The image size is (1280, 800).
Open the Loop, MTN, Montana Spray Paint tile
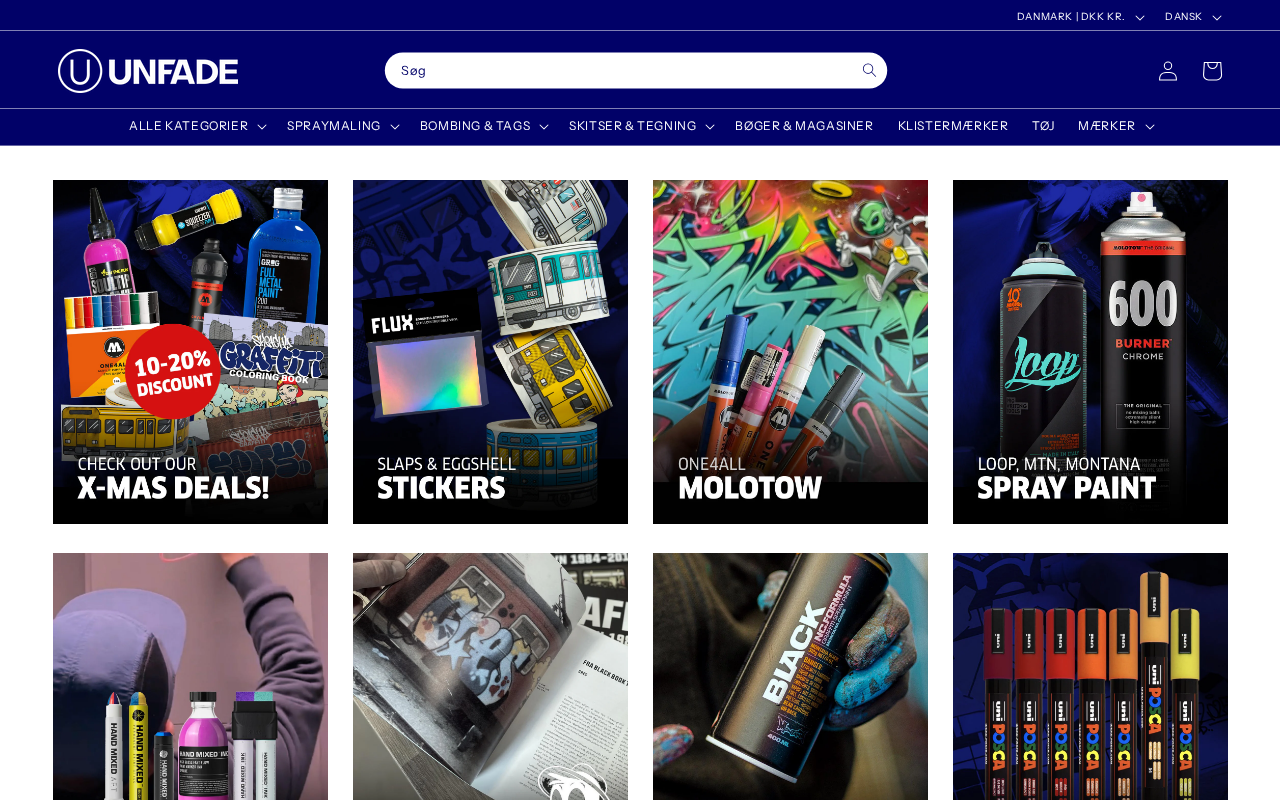[1090, 352]
